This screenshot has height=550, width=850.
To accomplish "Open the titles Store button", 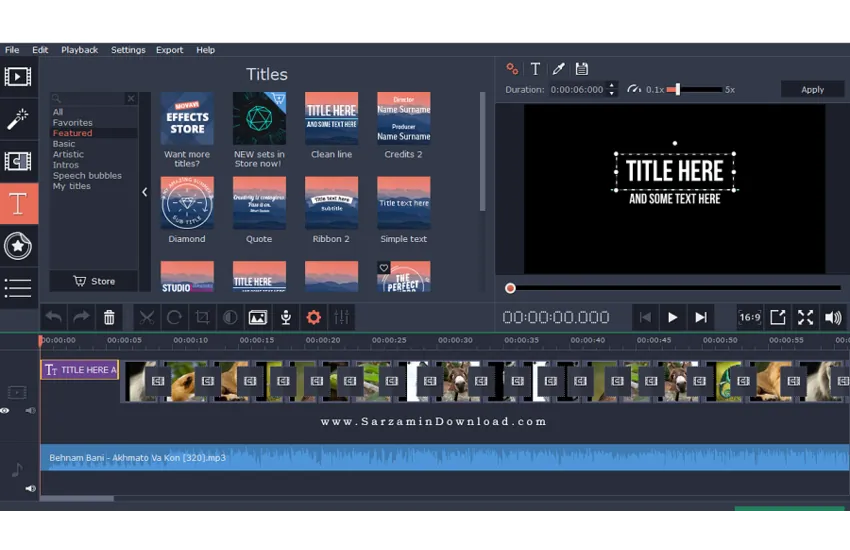I will tap(95, 281).
